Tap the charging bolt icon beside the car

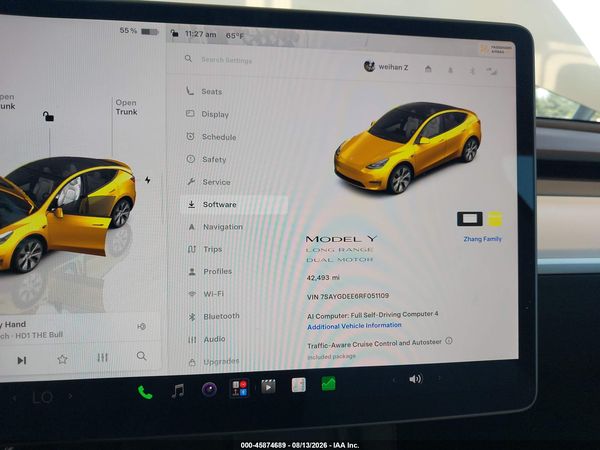point(148,180)
